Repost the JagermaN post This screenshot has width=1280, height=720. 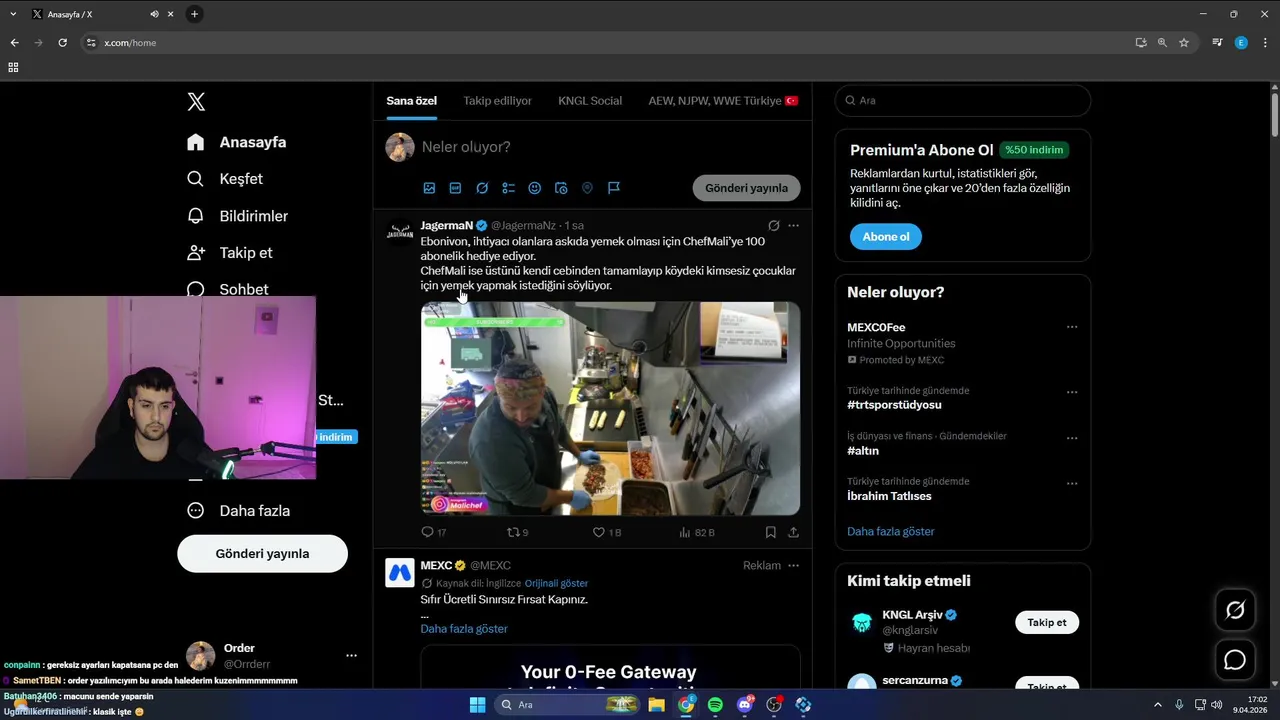(x=518, y=532)
